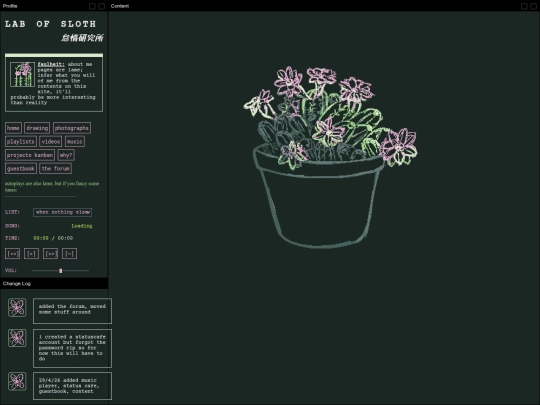Click the 'added music player, status cafe' changelog entry
The image size is (540, 405).
72,386
